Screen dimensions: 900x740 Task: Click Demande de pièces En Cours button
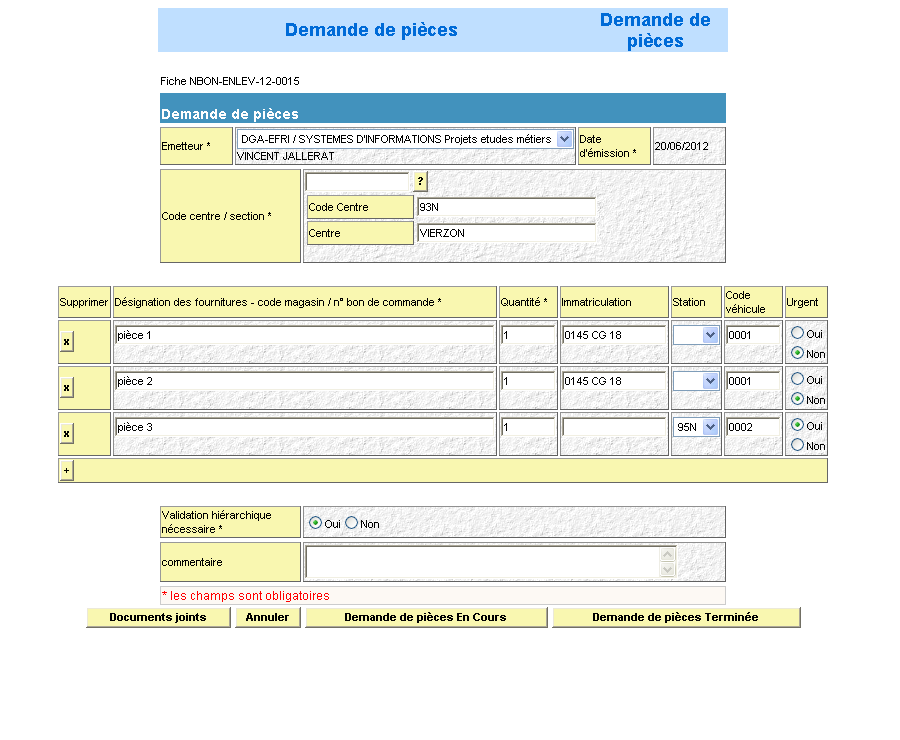click(x=425, y=617)
